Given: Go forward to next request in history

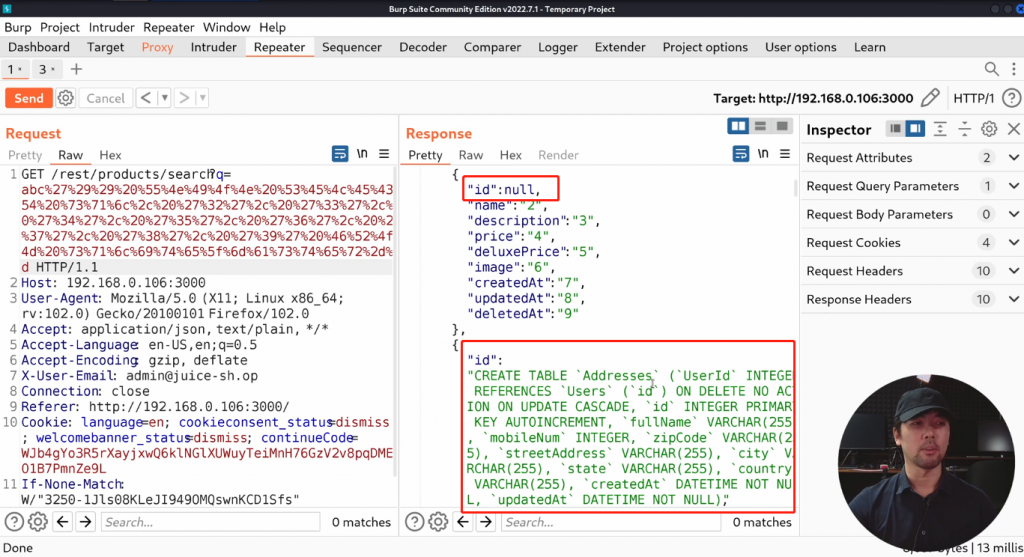Looking at the screenshot, I should click(184, 98).
